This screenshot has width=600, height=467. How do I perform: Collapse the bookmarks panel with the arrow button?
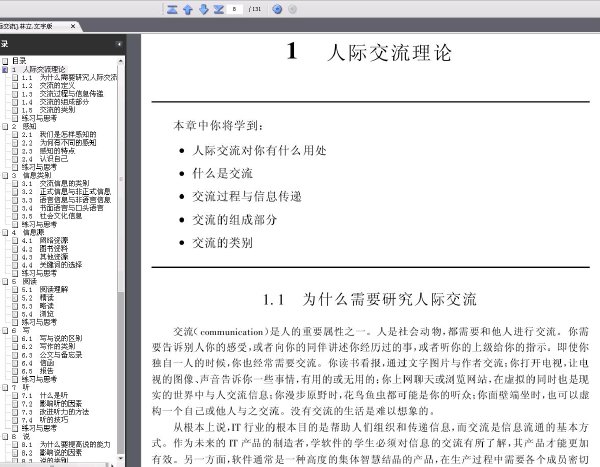(x=119, y=44)
